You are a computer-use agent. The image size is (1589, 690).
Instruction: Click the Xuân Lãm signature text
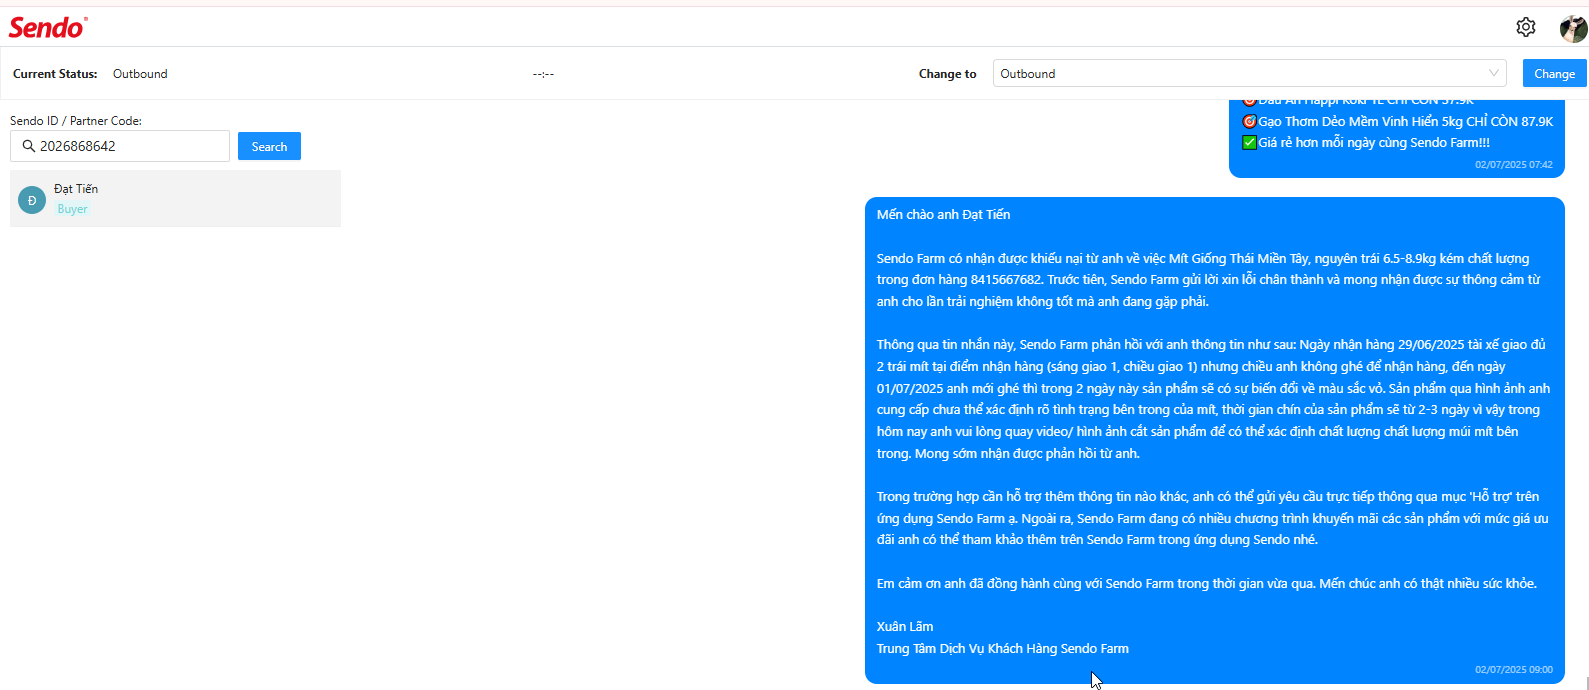point(905,627)
